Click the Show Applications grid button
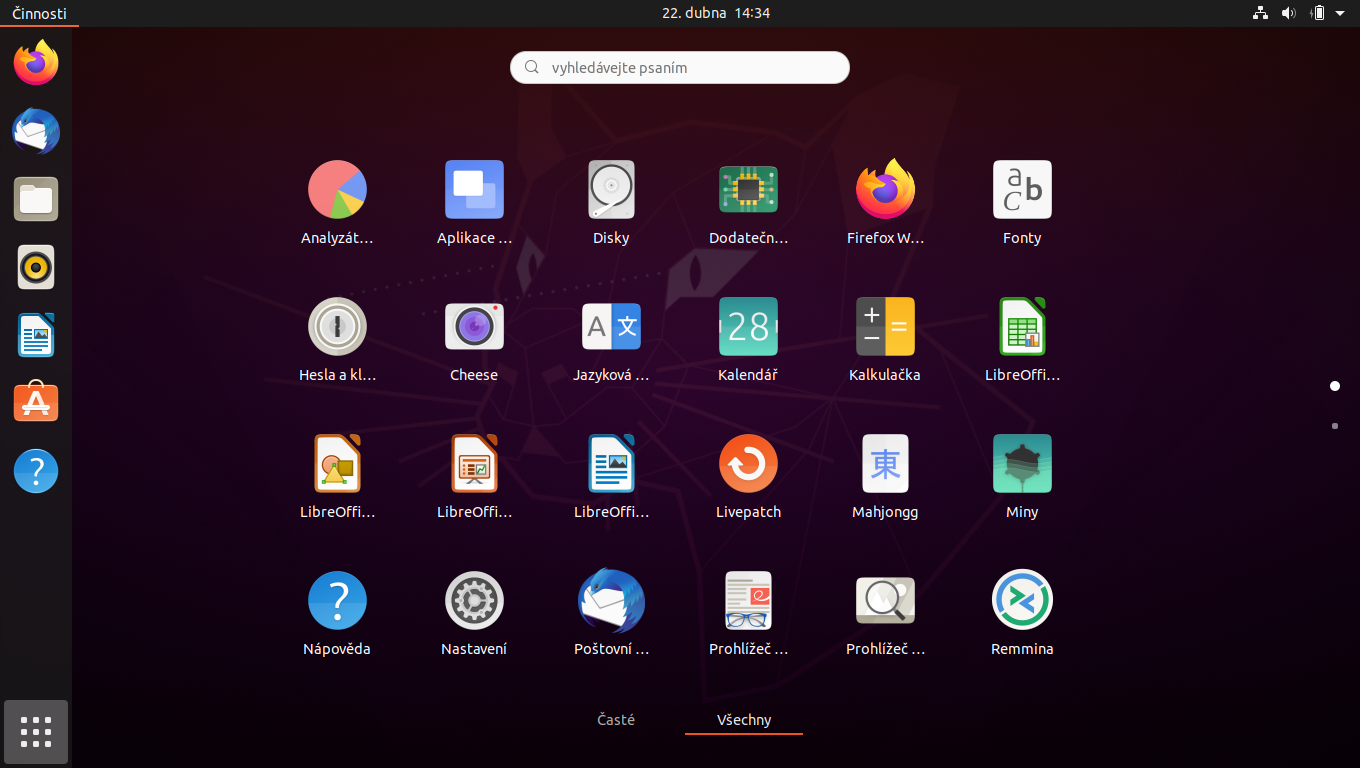The height and width of the screenshot is (768, 1360). (36, 732)
